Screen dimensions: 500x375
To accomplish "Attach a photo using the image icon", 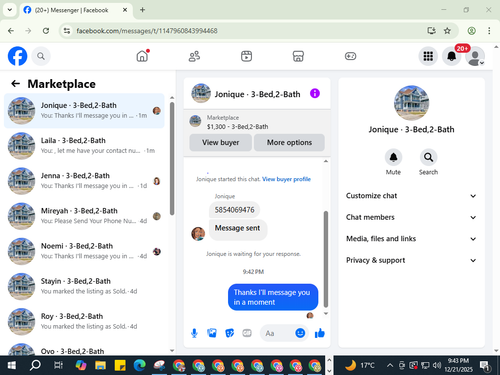I will tap(212, 333).
